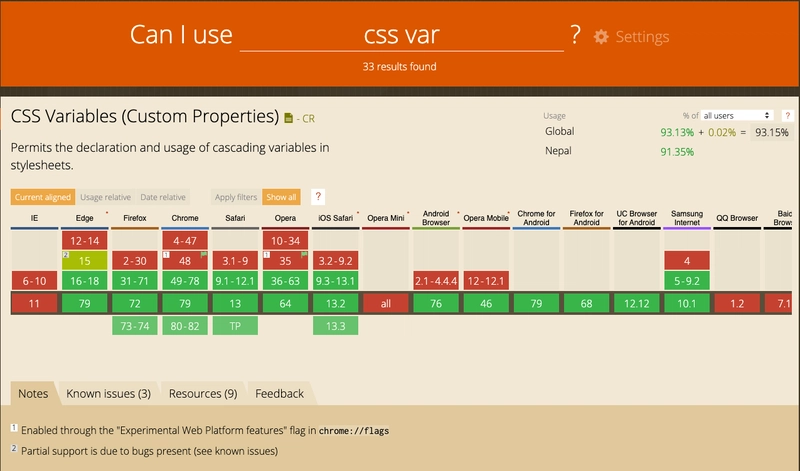The height and width of the screenshot is (471, 800).
Task: Click the Firefox for Android header
Action: pos(587,218)
